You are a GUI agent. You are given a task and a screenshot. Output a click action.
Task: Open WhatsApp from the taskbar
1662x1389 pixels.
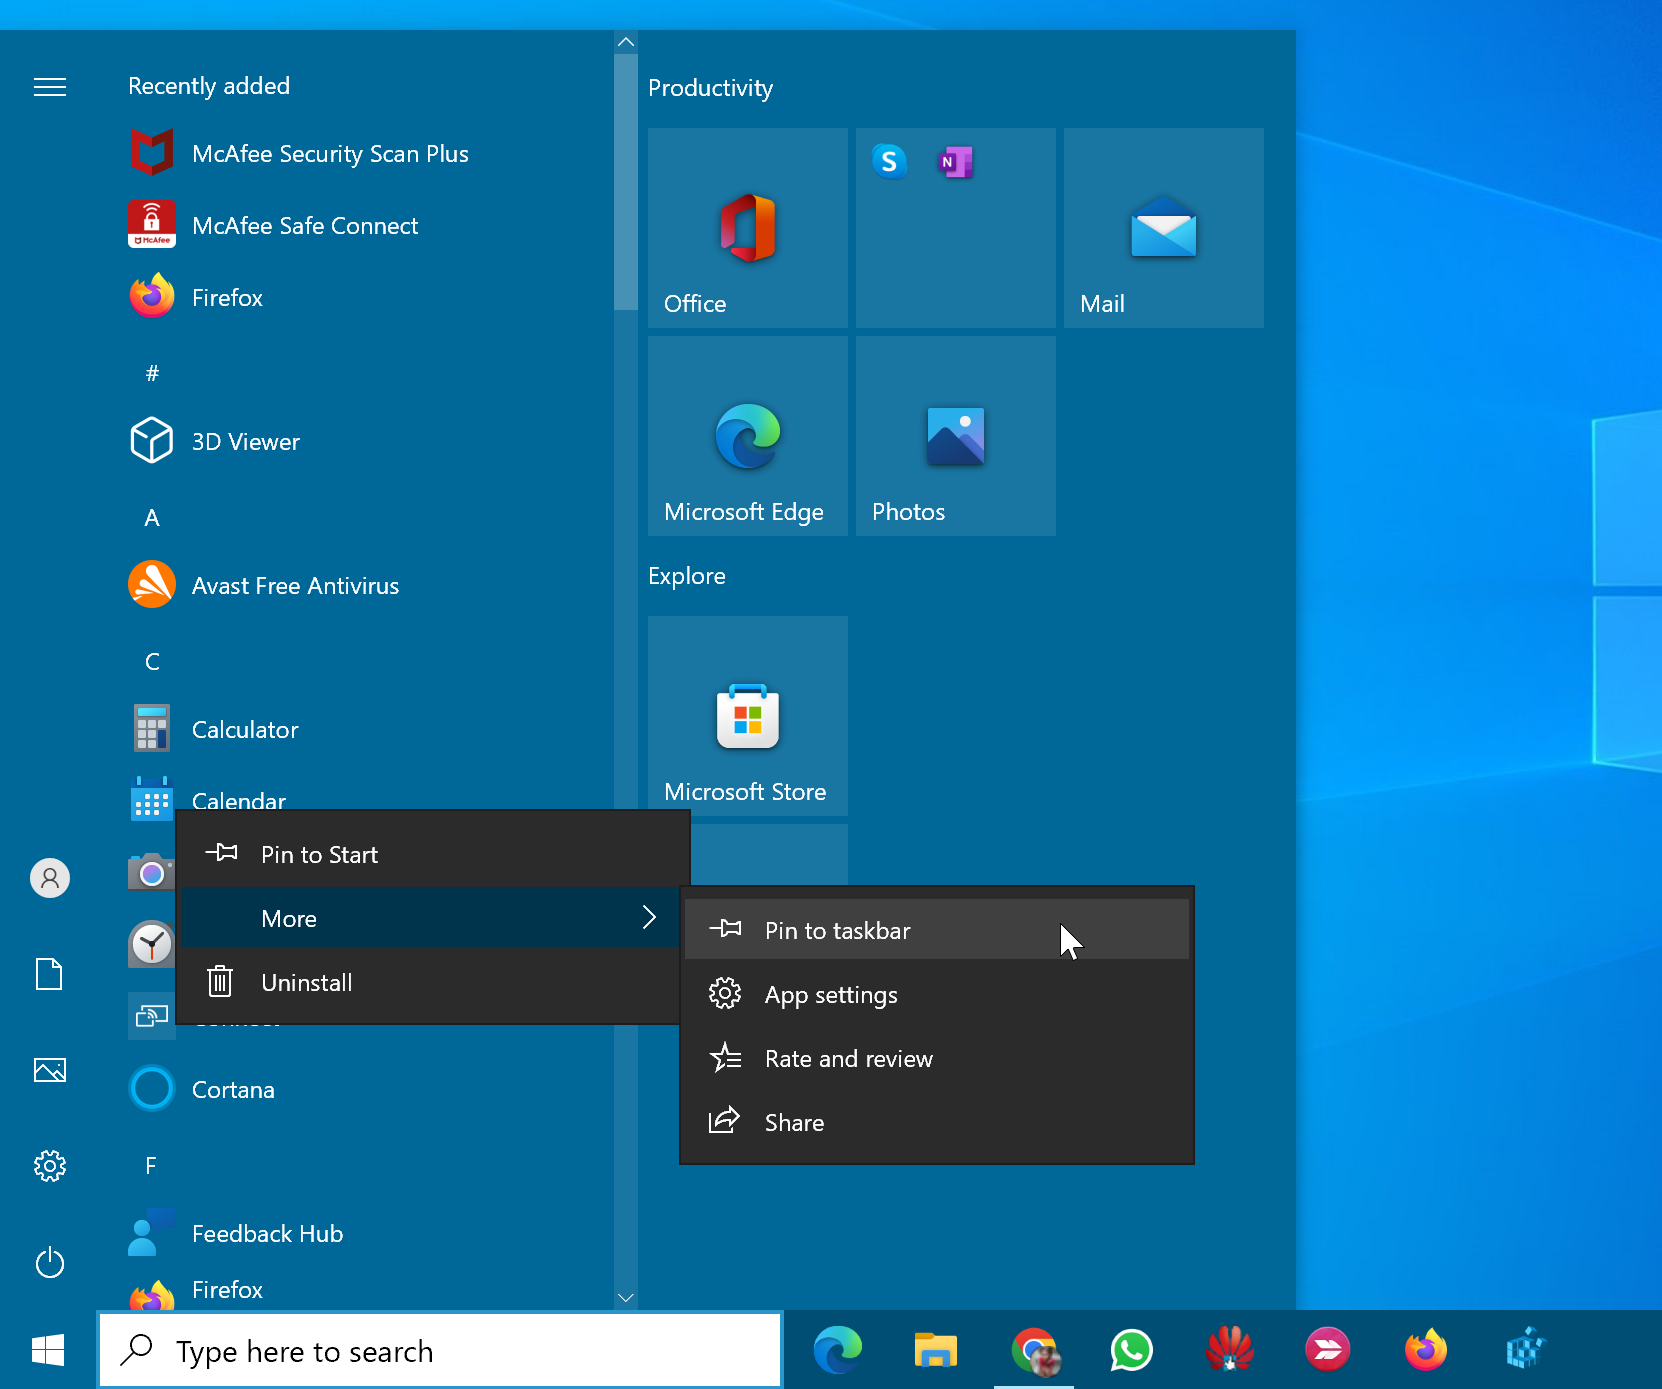pyautogui.click(x=1131, y=1351)
